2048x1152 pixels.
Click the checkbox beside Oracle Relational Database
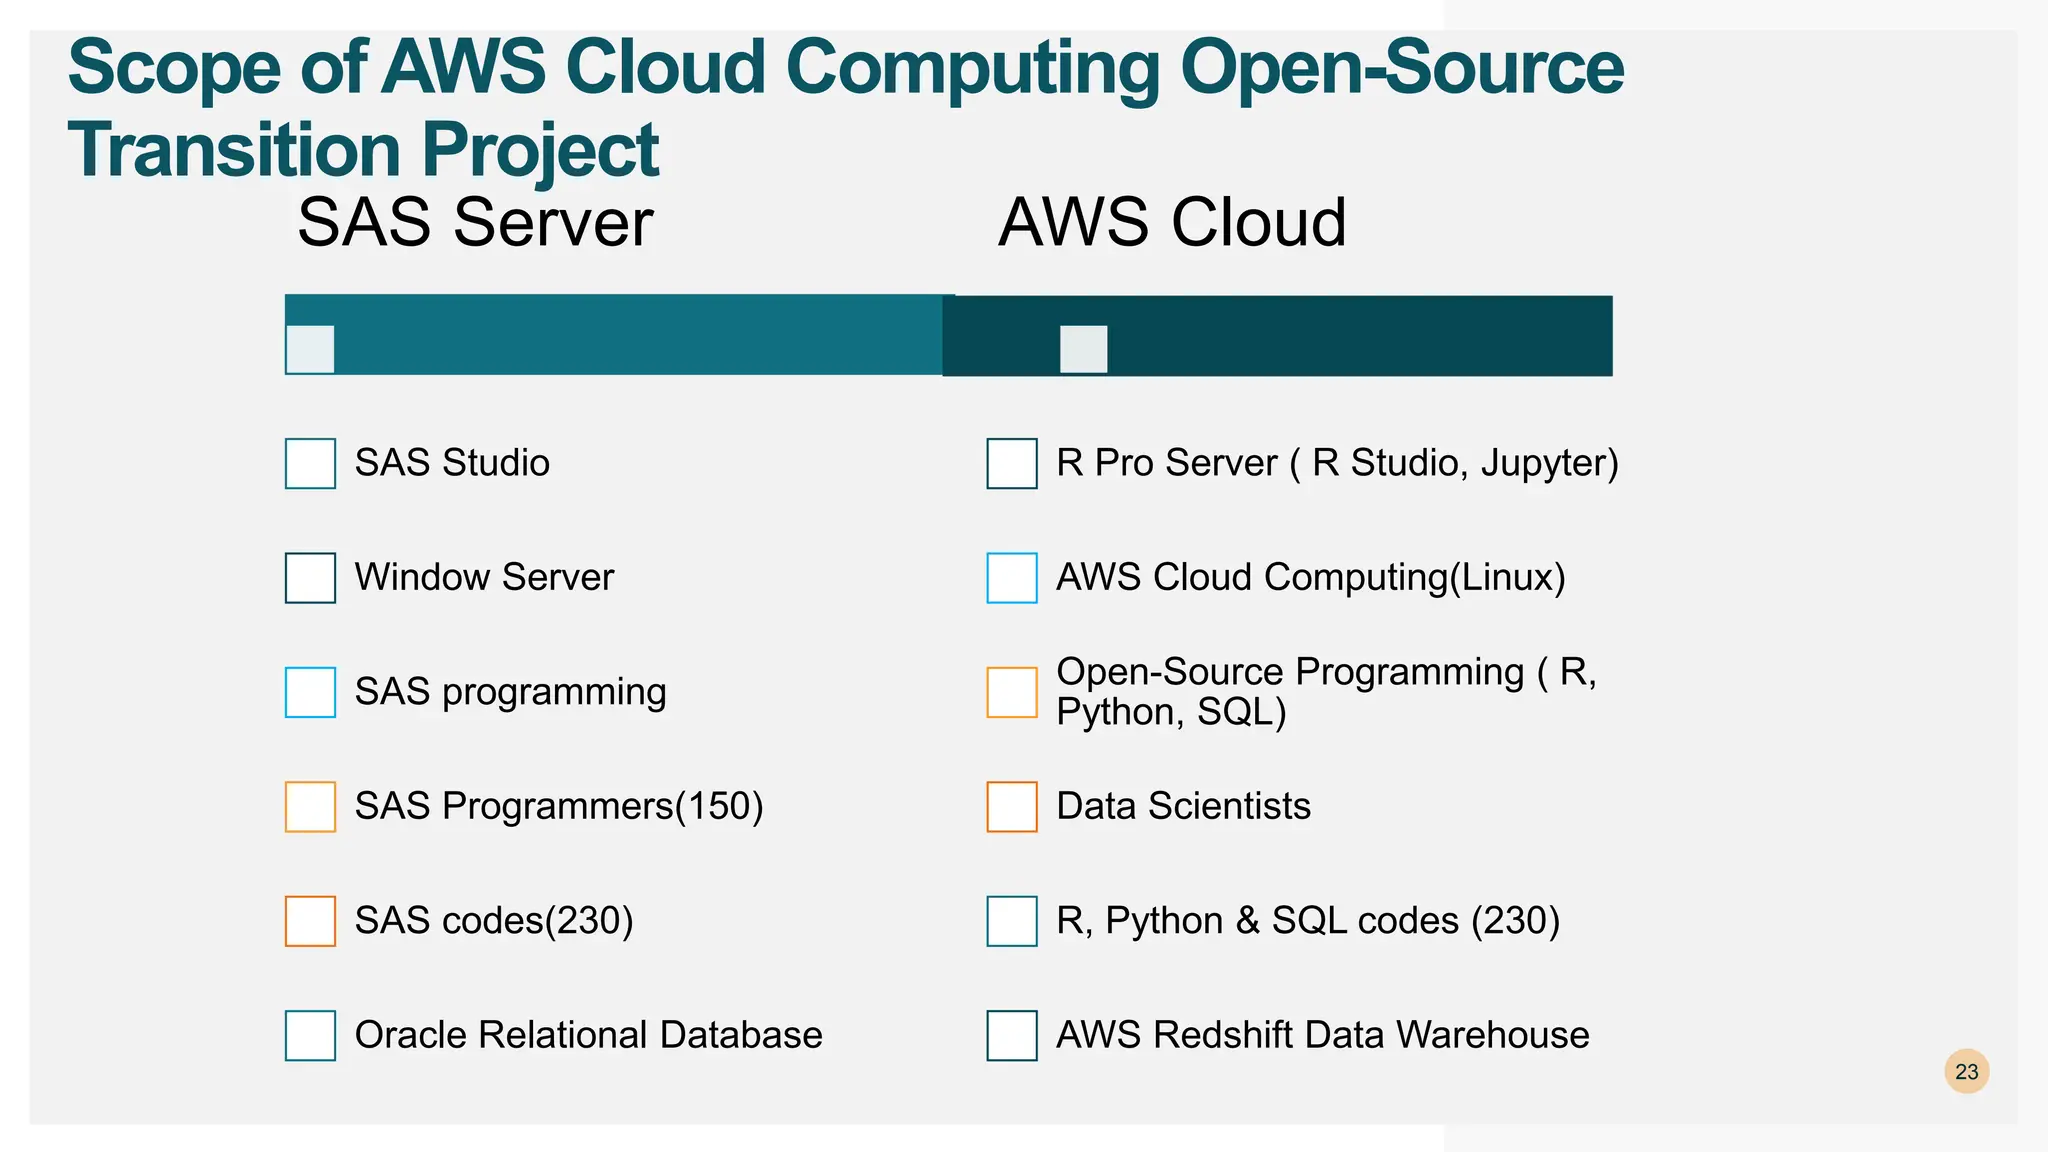[310, 1035]
